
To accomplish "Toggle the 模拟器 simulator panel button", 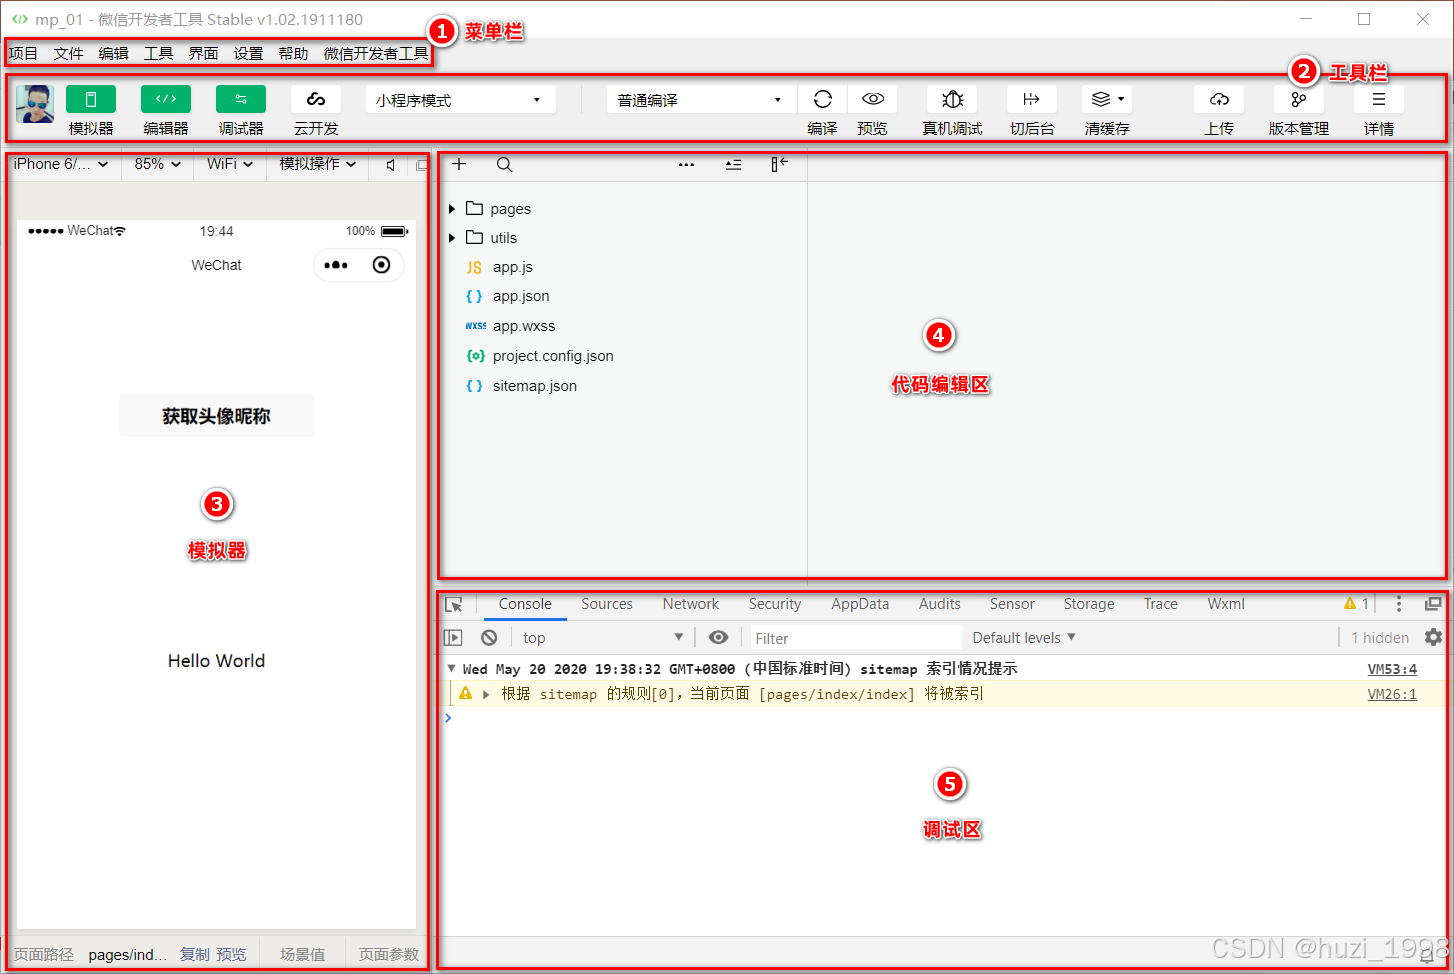I will click(91, 99).
